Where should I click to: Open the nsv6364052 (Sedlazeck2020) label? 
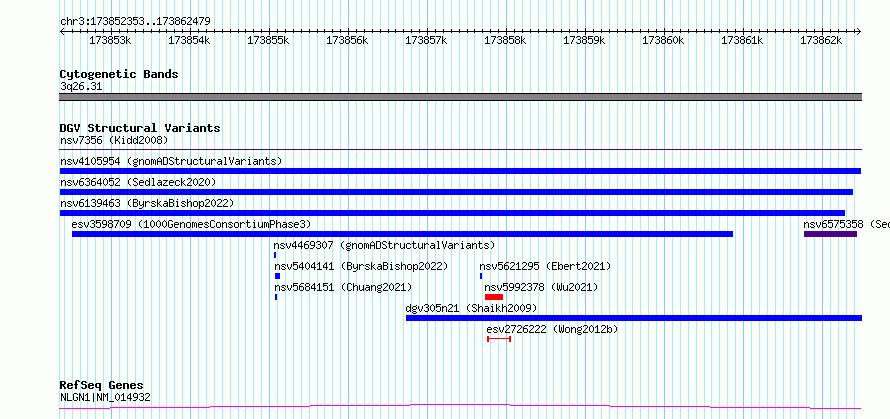pos(138,182)
